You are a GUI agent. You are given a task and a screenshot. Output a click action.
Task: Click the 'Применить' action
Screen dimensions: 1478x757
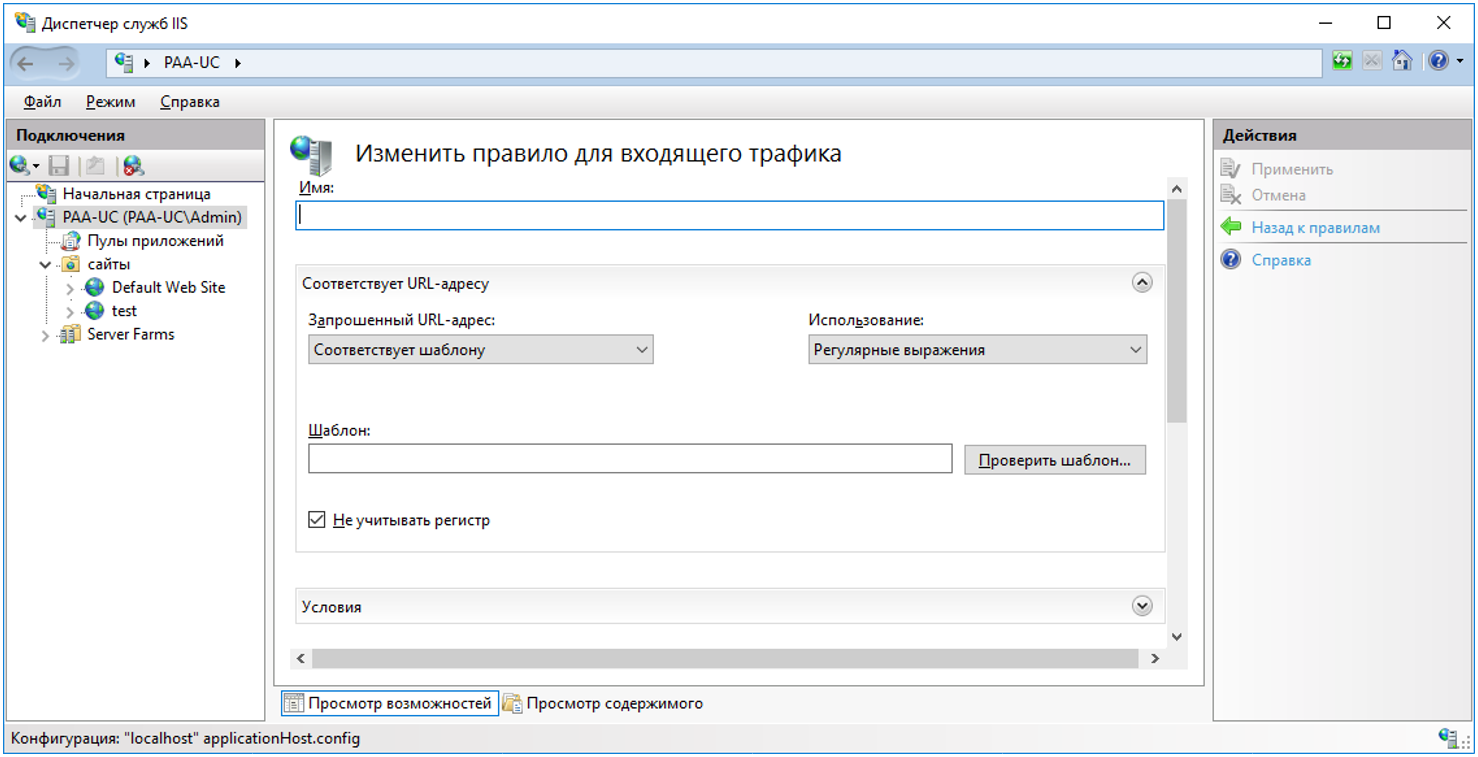1292,169
